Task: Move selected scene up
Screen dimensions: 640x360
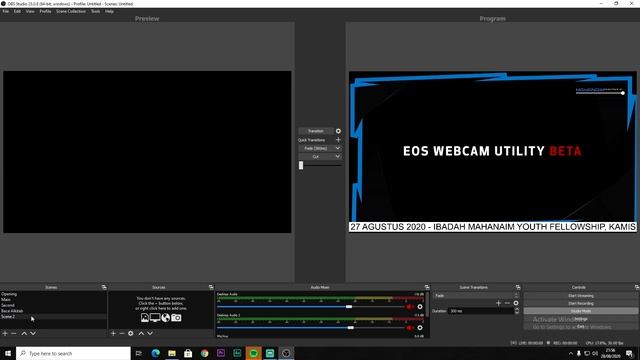Action: pyautogui.click(x=24, y=333)
